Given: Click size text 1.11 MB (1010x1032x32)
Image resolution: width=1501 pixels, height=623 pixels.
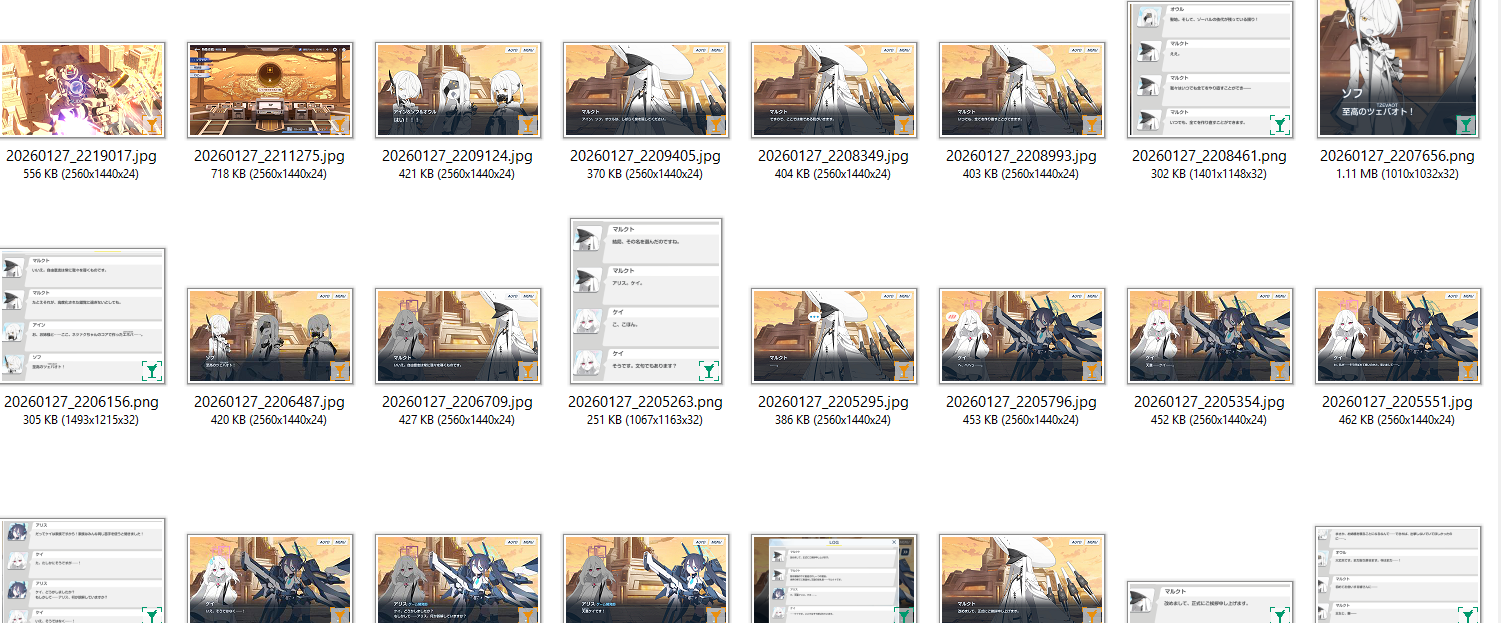Looking at the screenshot, I should (x=1397, y=174).
